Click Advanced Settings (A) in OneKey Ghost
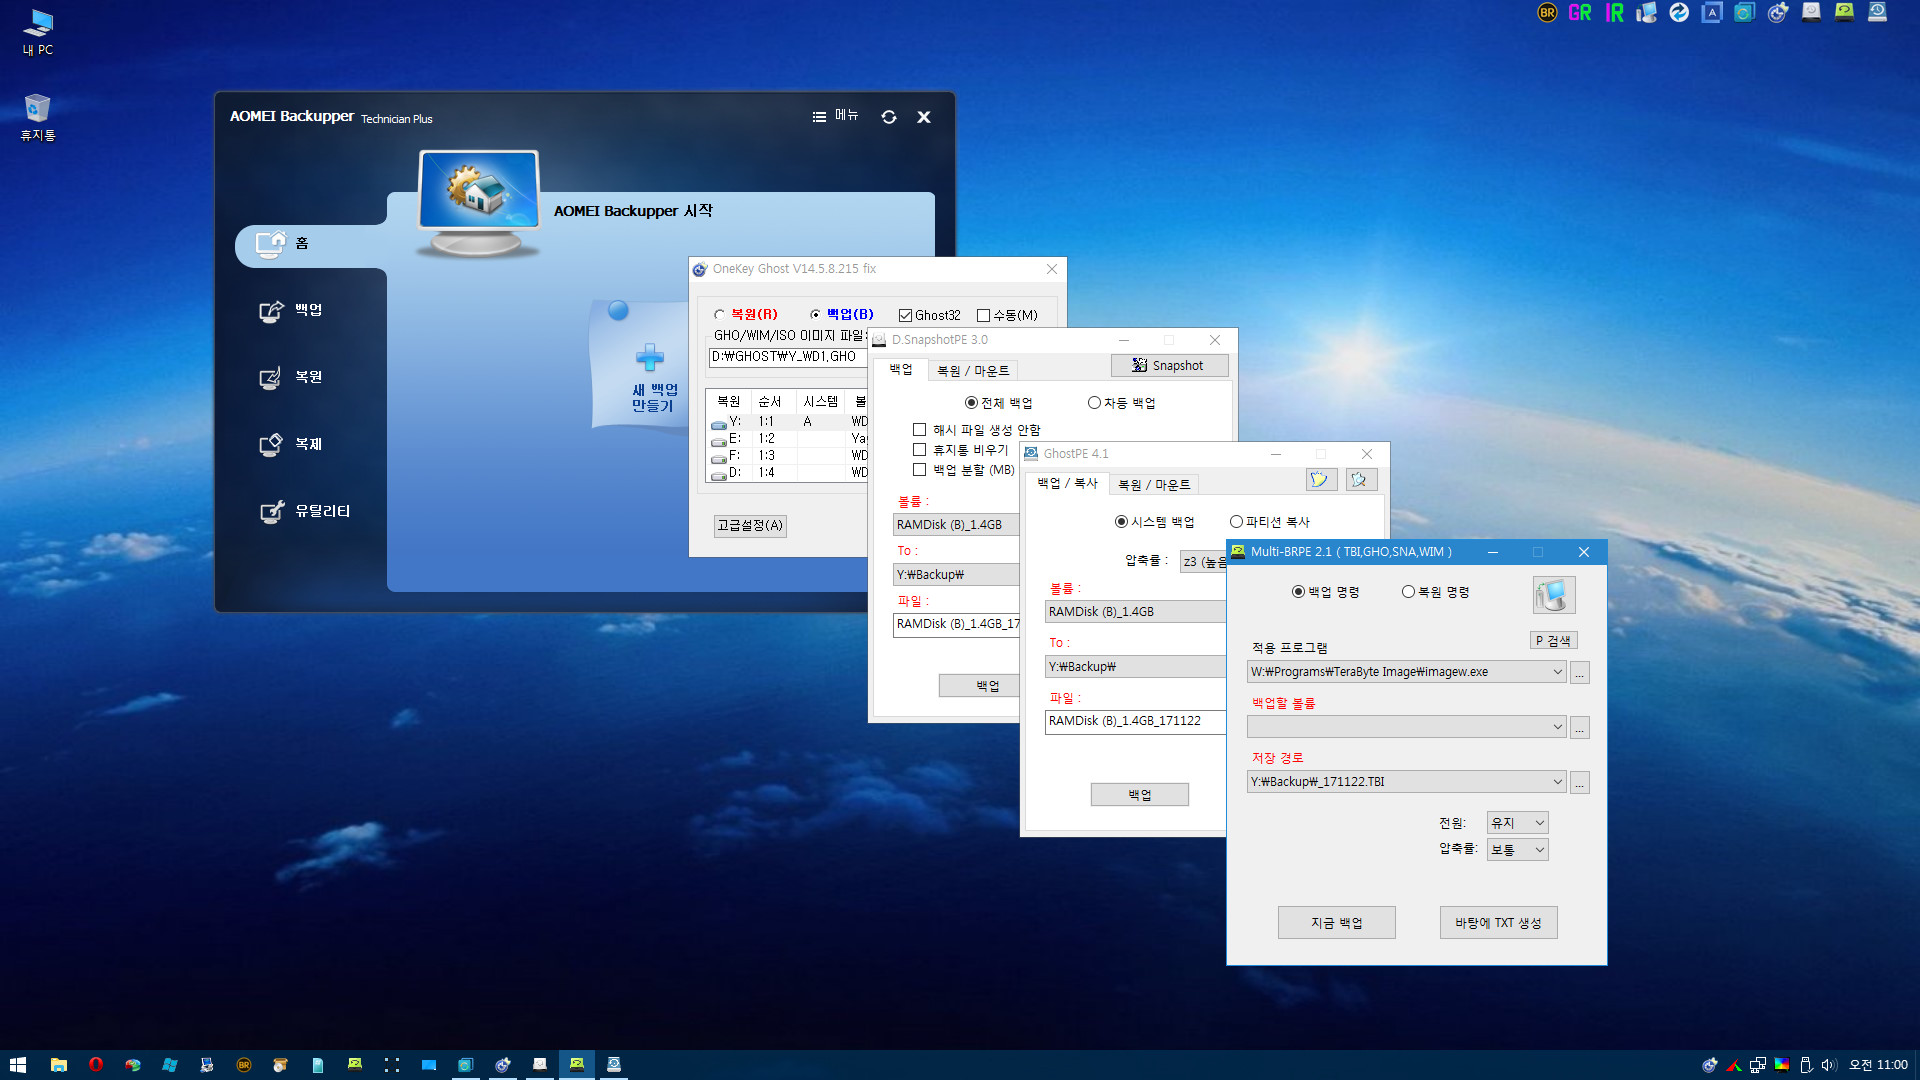Viewport: 1920px width, 1080px height. [750, 526]
